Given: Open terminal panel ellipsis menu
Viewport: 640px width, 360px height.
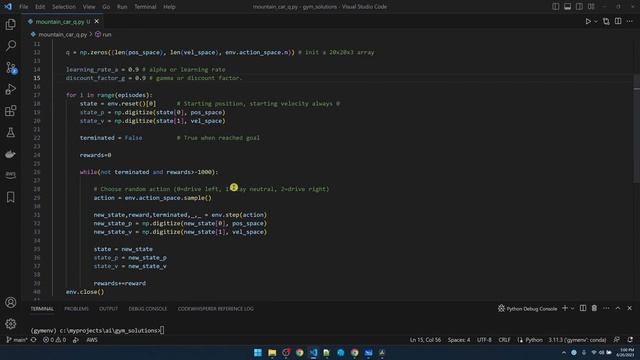Looking at the screenshot, I should [x=606, y=308].
